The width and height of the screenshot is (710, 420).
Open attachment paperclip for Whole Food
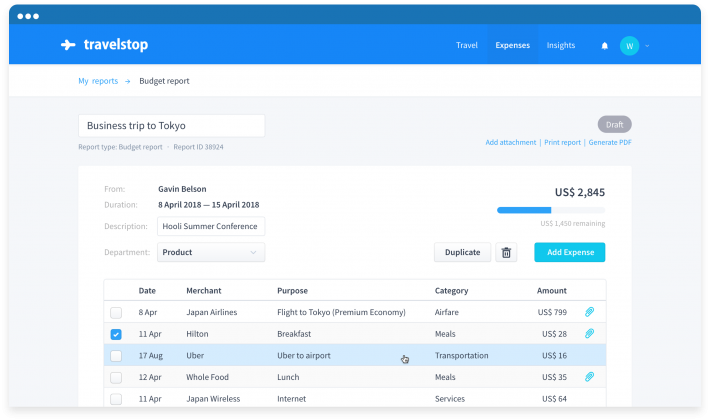pos(589,377)
